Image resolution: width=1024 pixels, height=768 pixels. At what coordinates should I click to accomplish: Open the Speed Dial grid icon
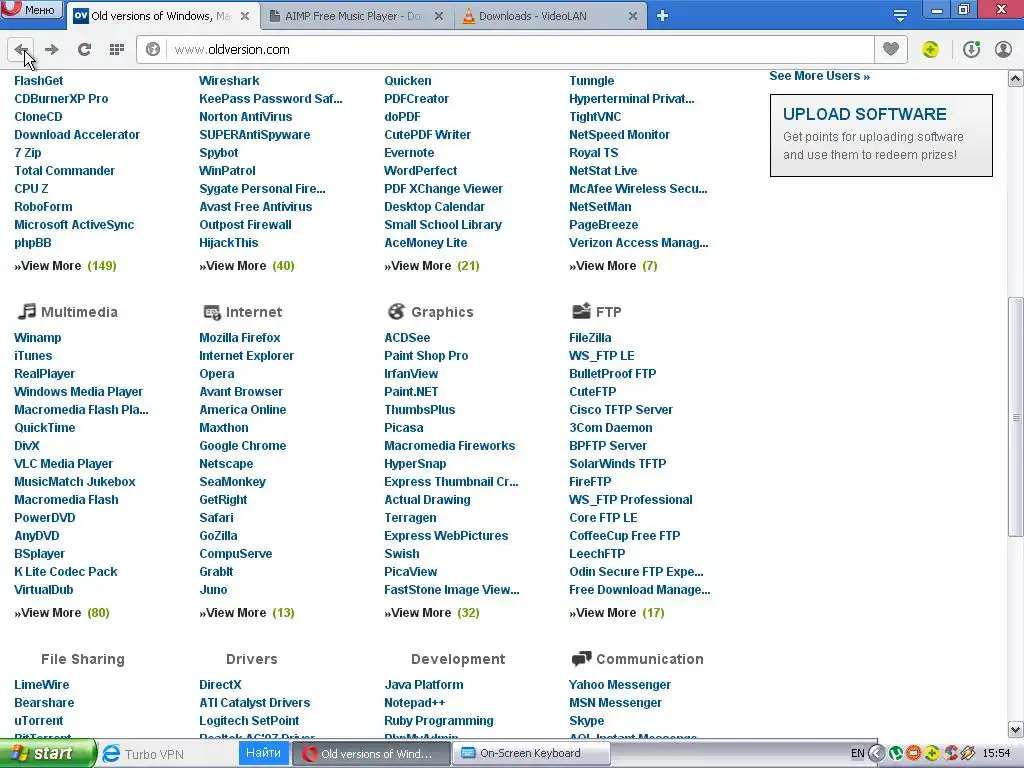(x=117, y=50)
